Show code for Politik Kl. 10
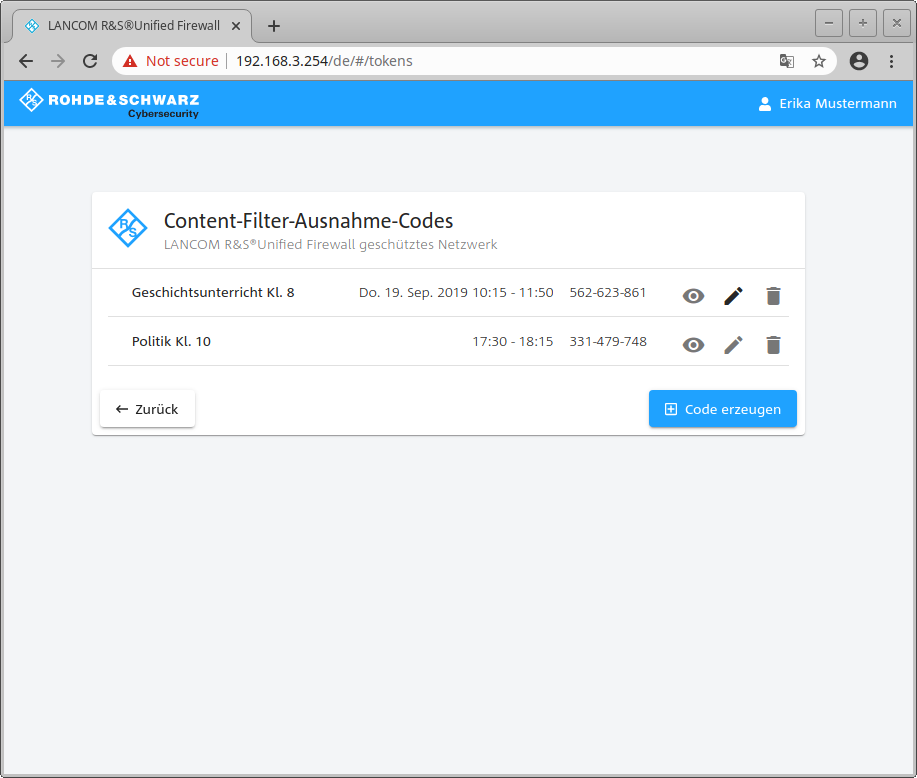The height and width of the screenshot is (778, 917). tap(693, 345)
